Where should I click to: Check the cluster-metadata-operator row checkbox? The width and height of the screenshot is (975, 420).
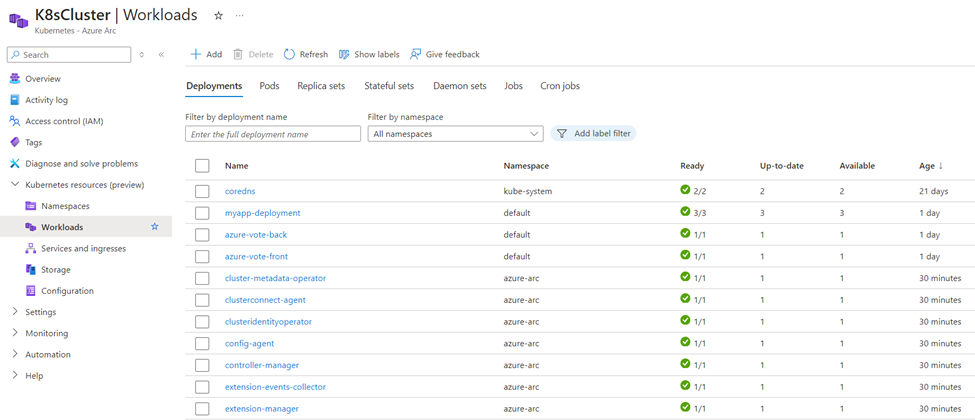click(x=202, y=278)
